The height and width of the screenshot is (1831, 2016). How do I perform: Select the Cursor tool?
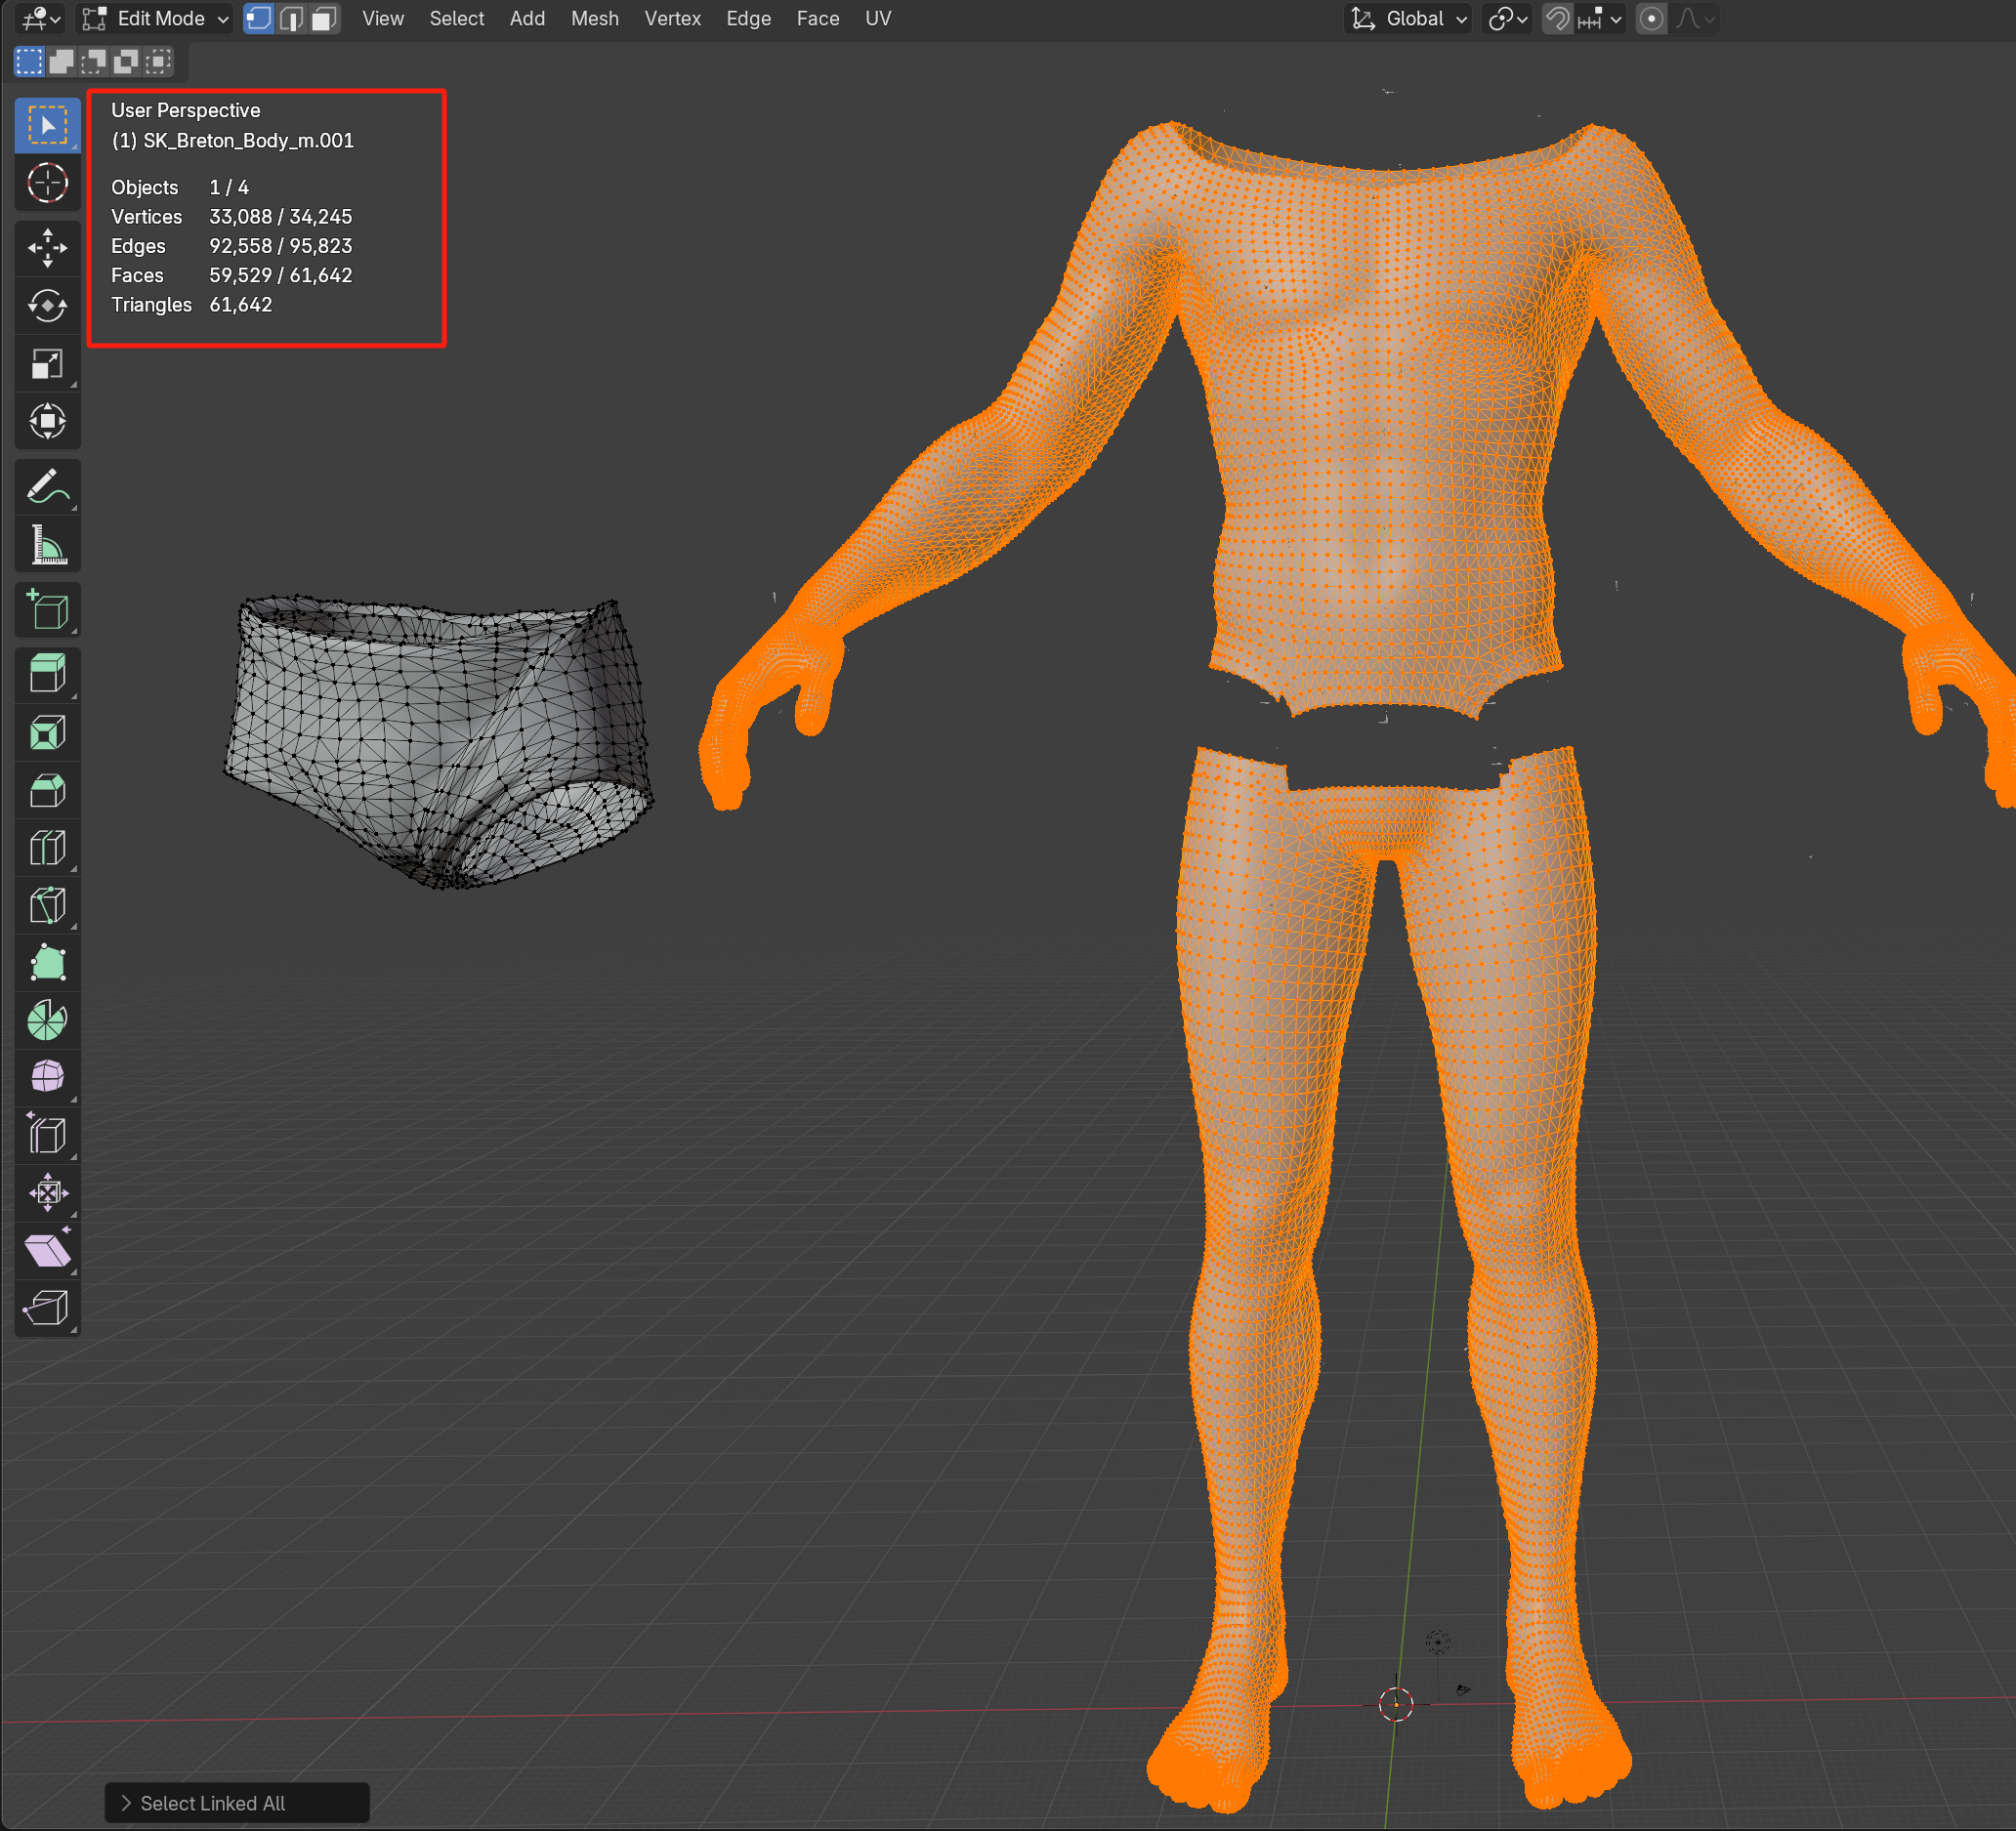point(47,183)
